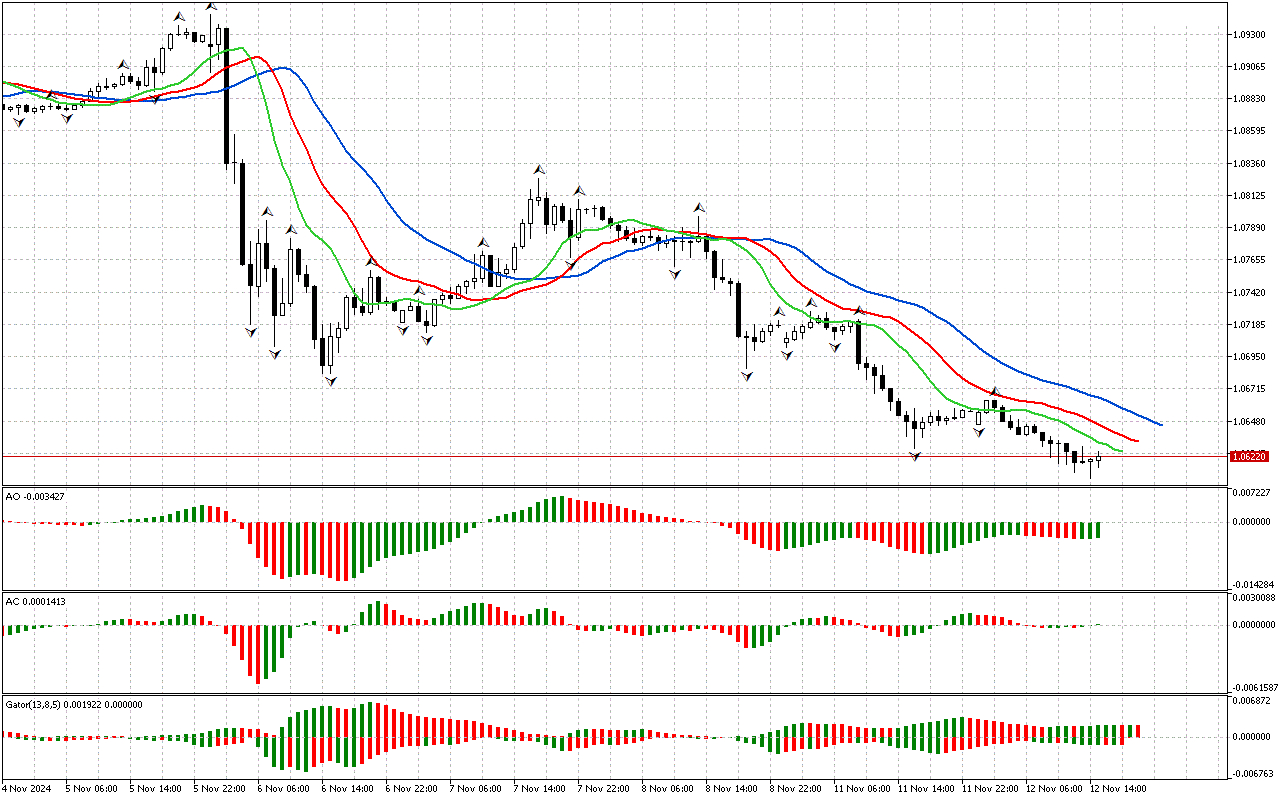Click the -0.006763 Gator scale value
Image resolution: width=1280 pixels, height=800 pixels.
1253,773
